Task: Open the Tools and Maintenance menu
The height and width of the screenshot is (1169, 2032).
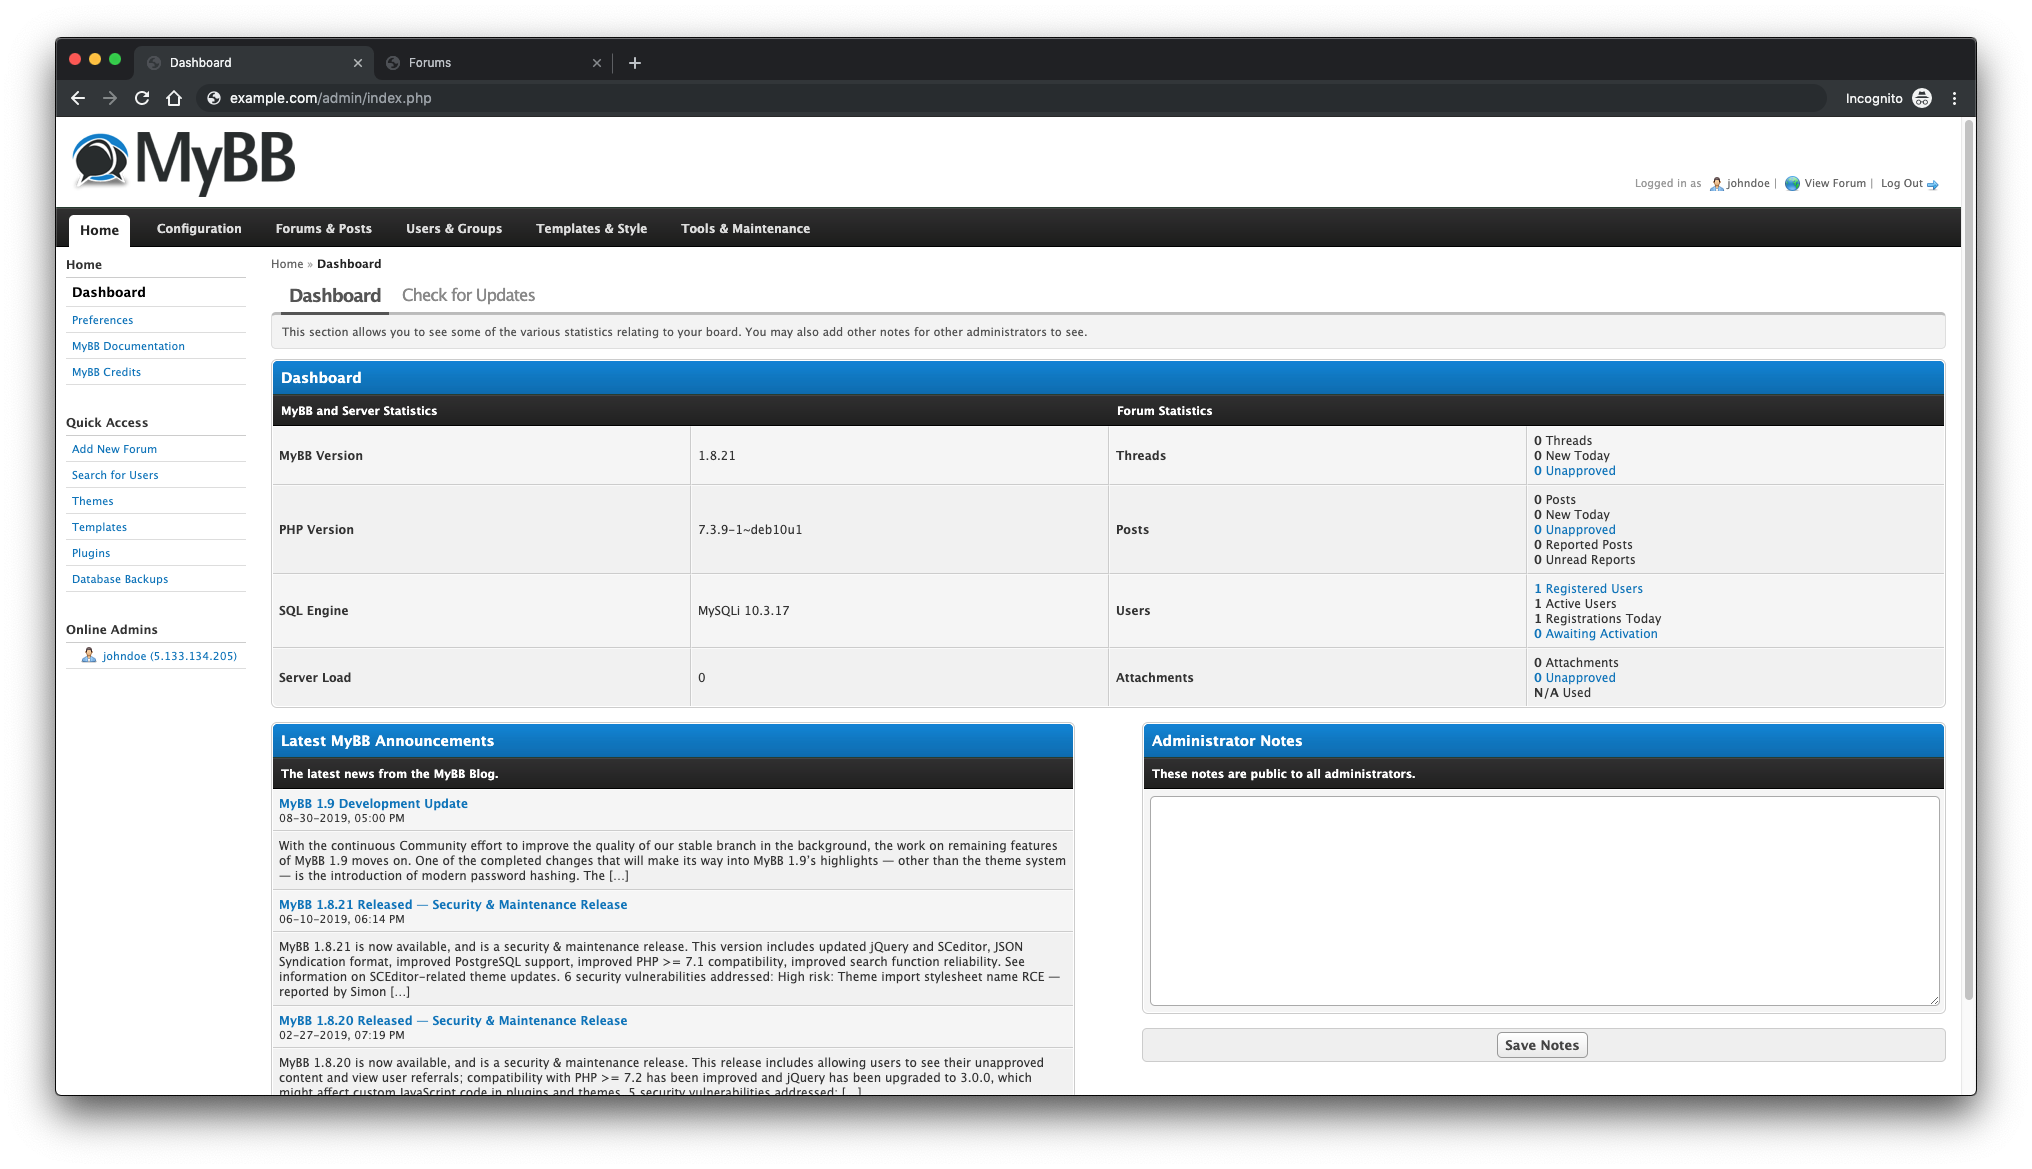Action: [745, 227]
